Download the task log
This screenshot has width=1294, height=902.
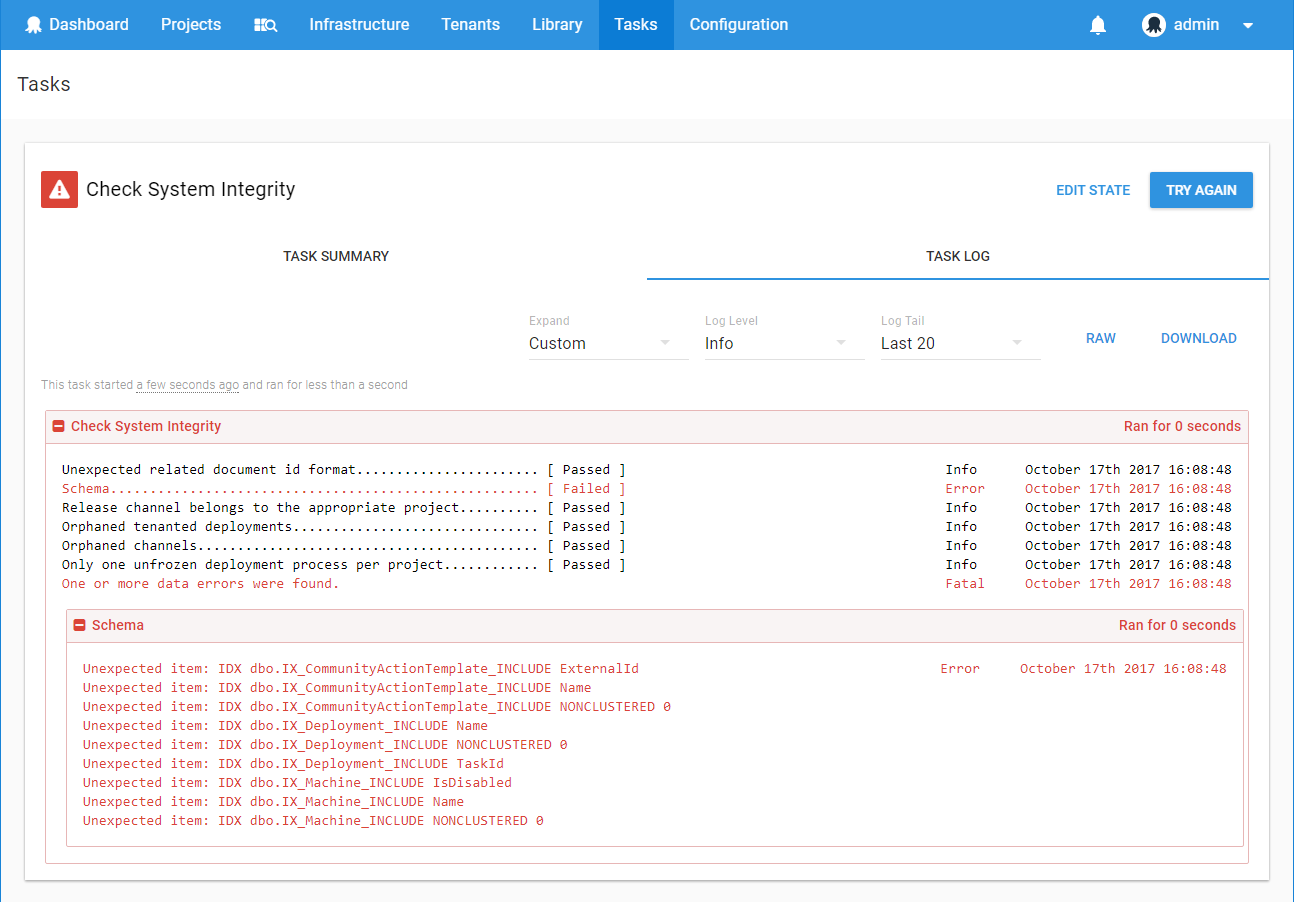pyautogui.click(x=1198, y=338)
